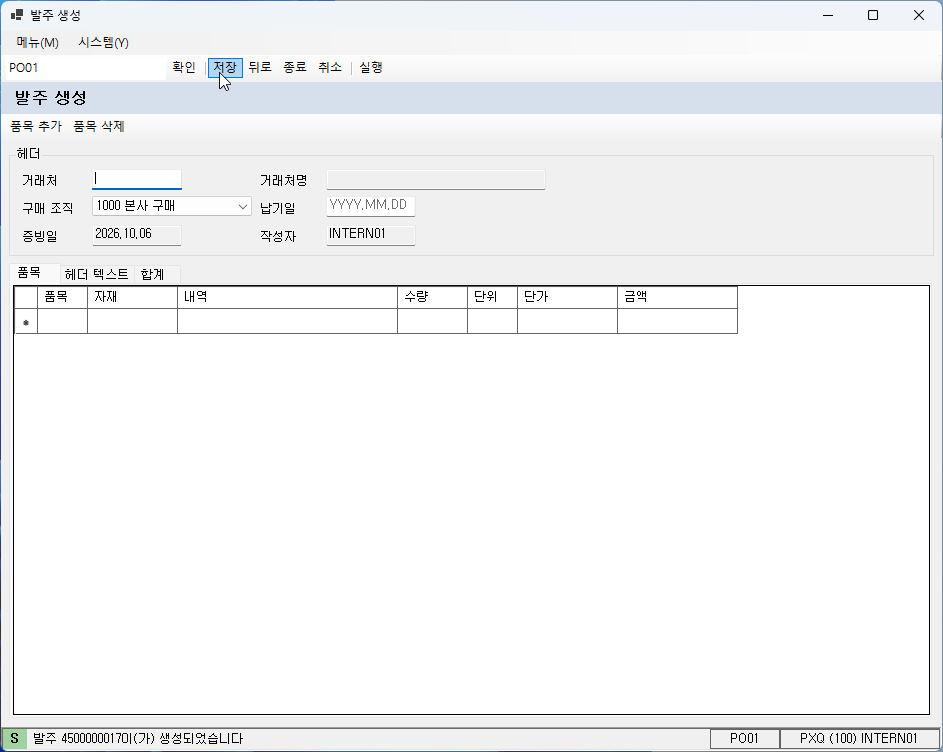Cancel with the 취소 toolbar button
Viewport: 943px width, 752px height.
pos(330,67)
